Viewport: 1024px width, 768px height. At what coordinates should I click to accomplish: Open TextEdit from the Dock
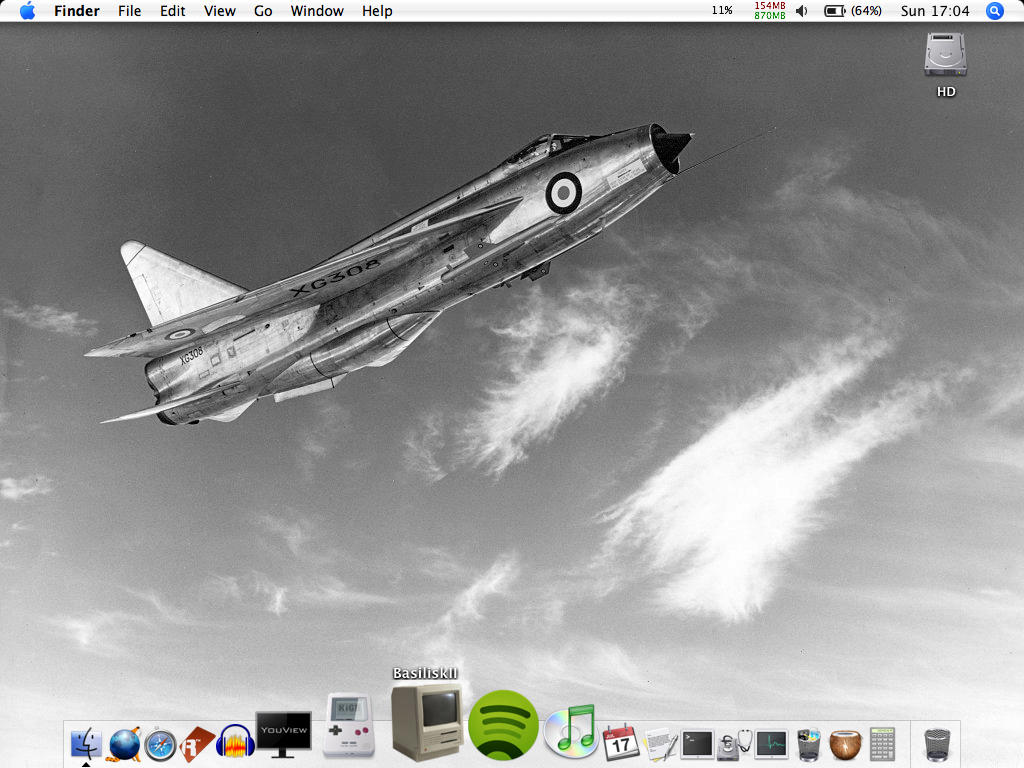(x=662, y=743)
